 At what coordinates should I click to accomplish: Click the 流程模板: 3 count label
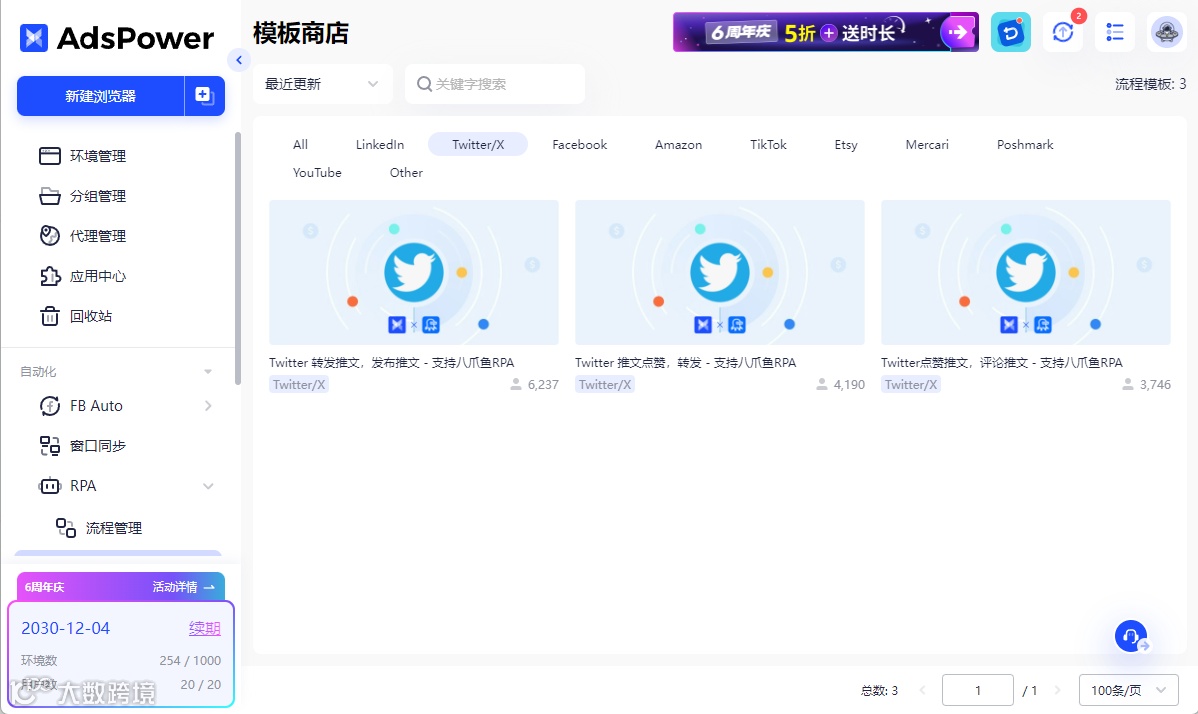click(1151, 84)
